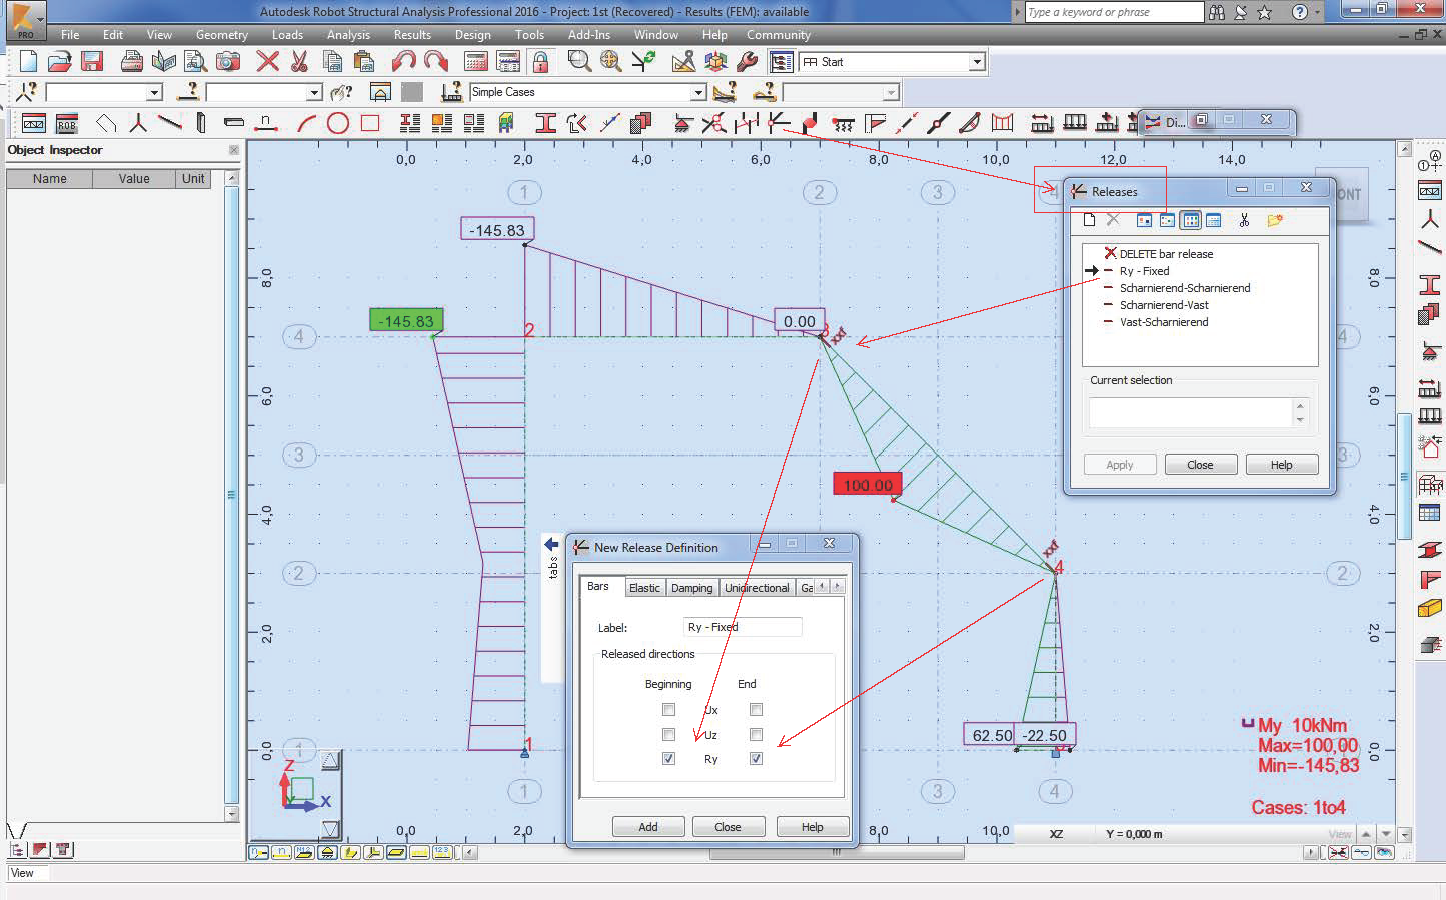Close the New Release Definition via Close button
1446x900 pixels.
click(x=728, y=827)
